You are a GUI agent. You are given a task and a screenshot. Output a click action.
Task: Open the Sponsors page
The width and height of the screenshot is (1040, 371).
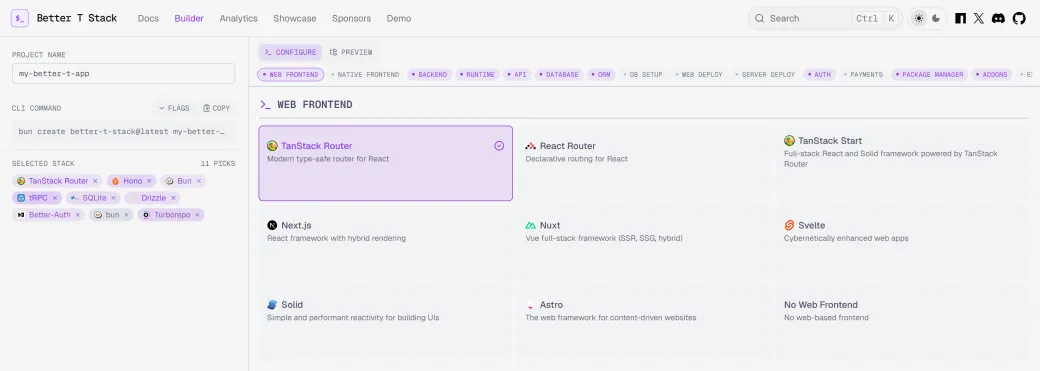[352, 19]
